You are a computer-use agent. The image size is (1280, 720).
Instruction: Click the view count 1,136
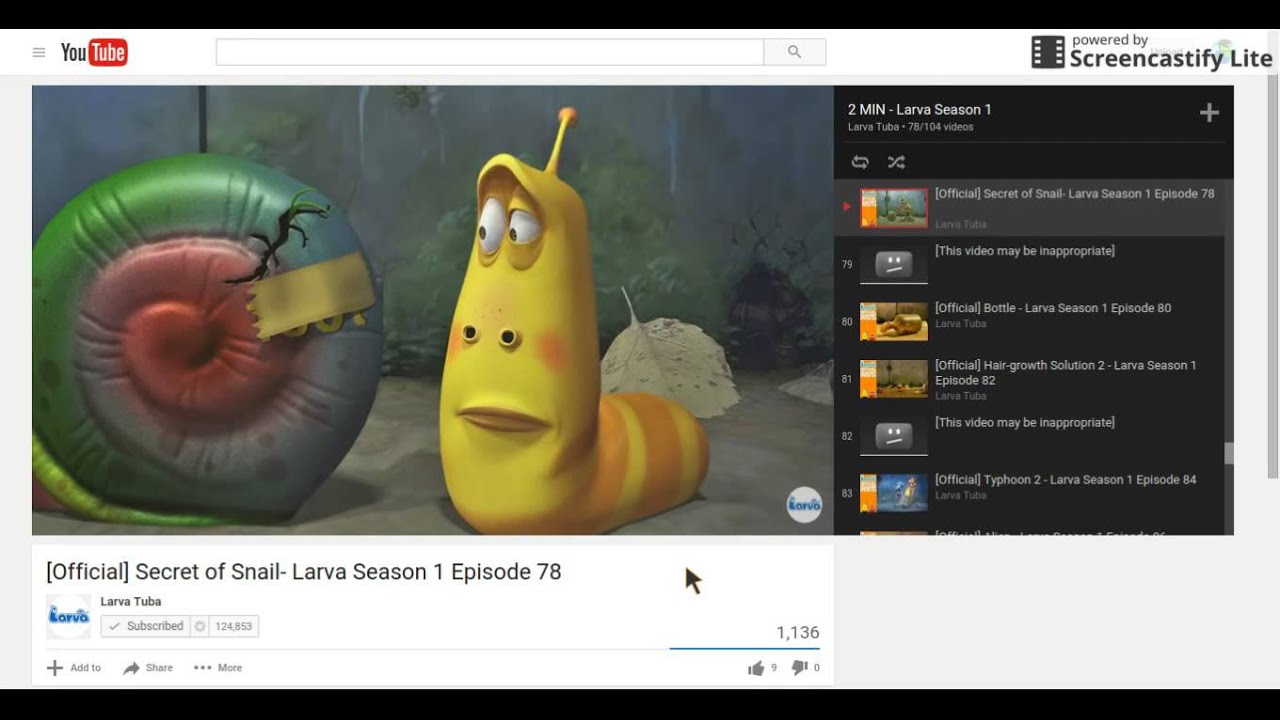point(798,633)
